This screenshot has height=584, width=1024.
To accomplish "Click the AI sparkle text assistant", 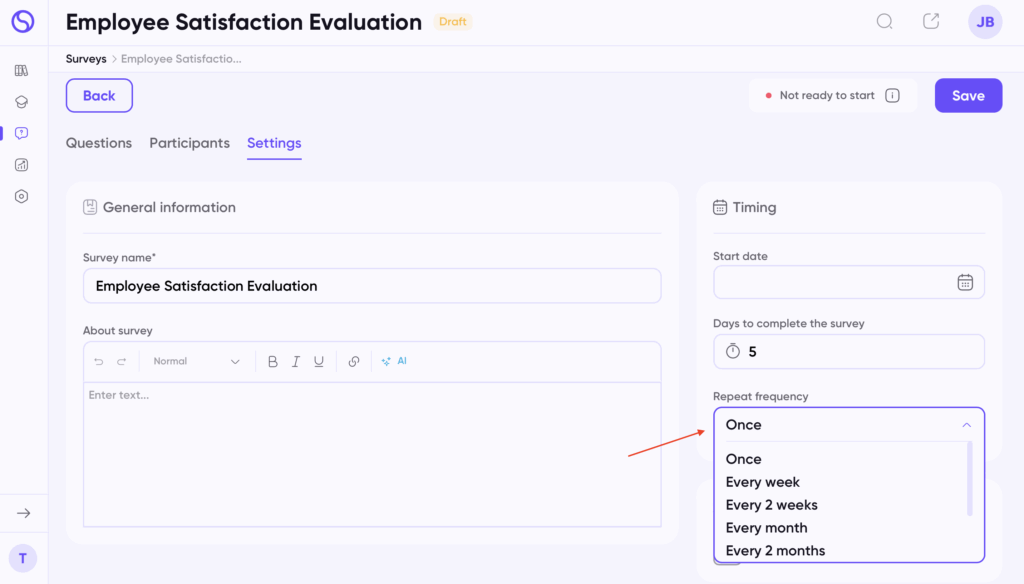I will coord(394,361).
